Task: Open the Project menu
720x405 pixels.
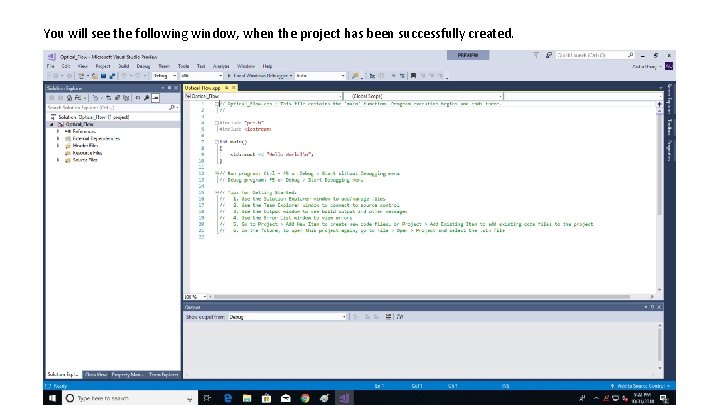Action: click(x=103, y=66)
